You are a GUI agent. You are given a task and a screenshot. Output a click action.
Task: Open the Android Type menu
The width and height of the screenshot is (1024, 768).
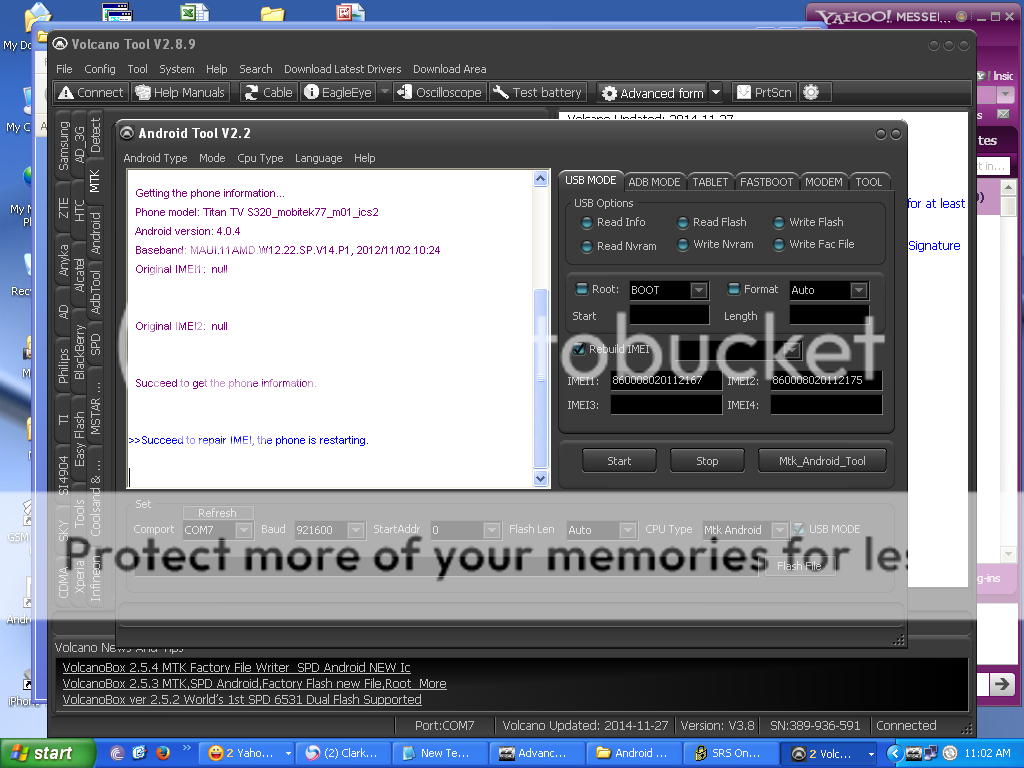[155, 158]
